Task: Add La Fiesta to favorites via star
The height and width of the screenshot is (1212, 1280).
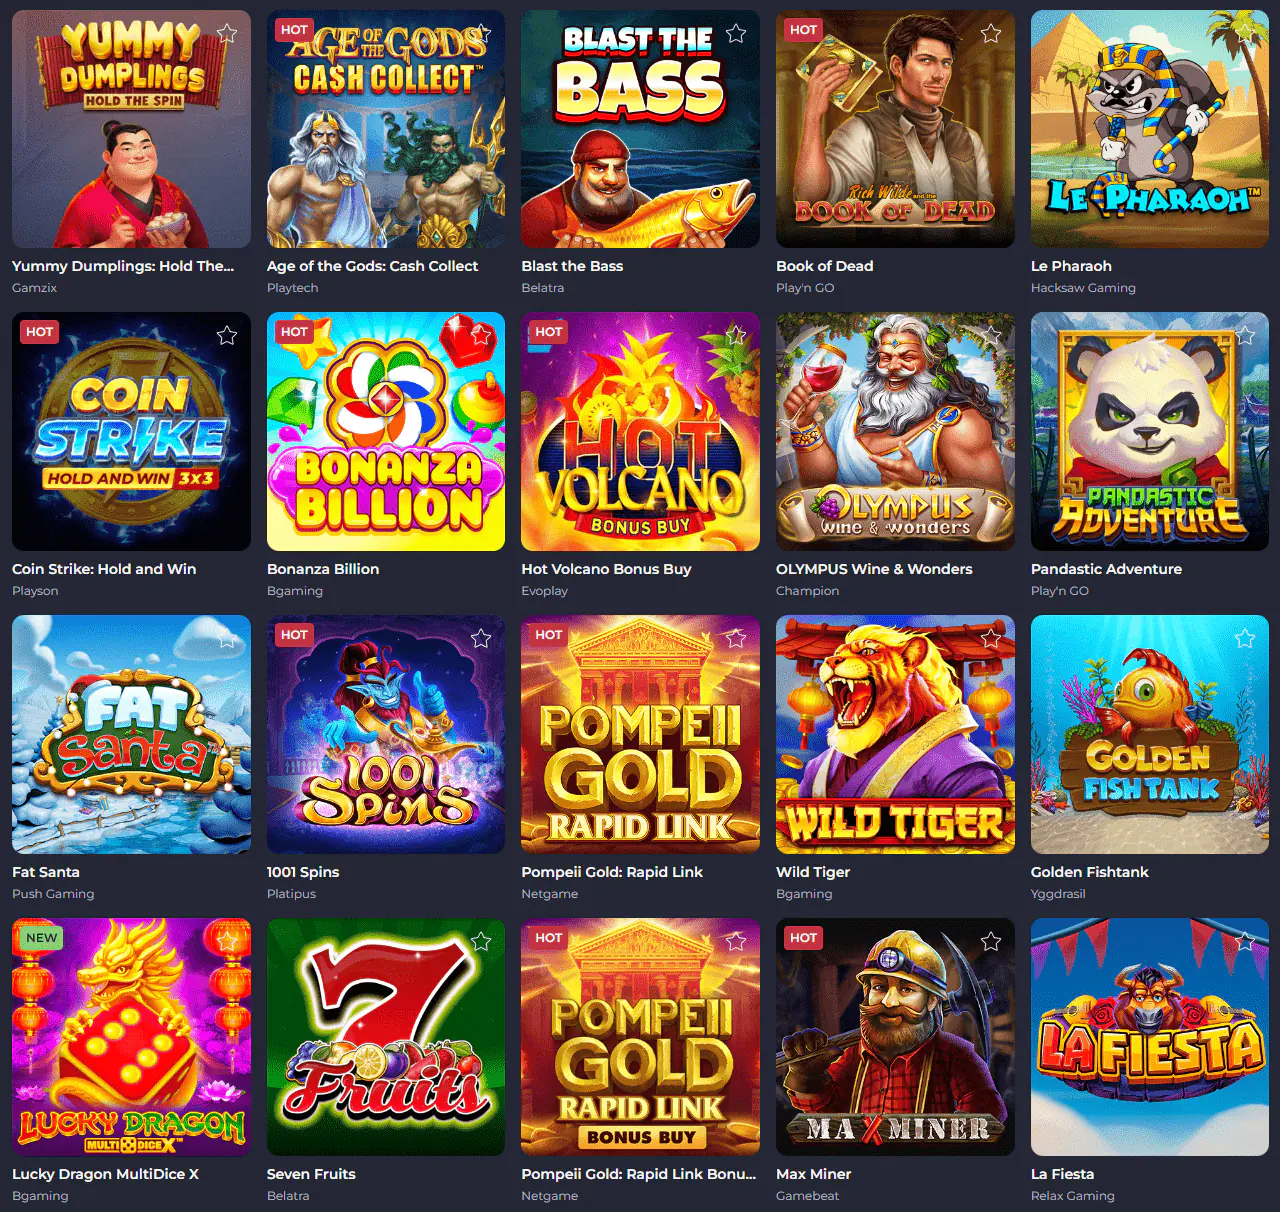Action: (x=1245, y=941)
